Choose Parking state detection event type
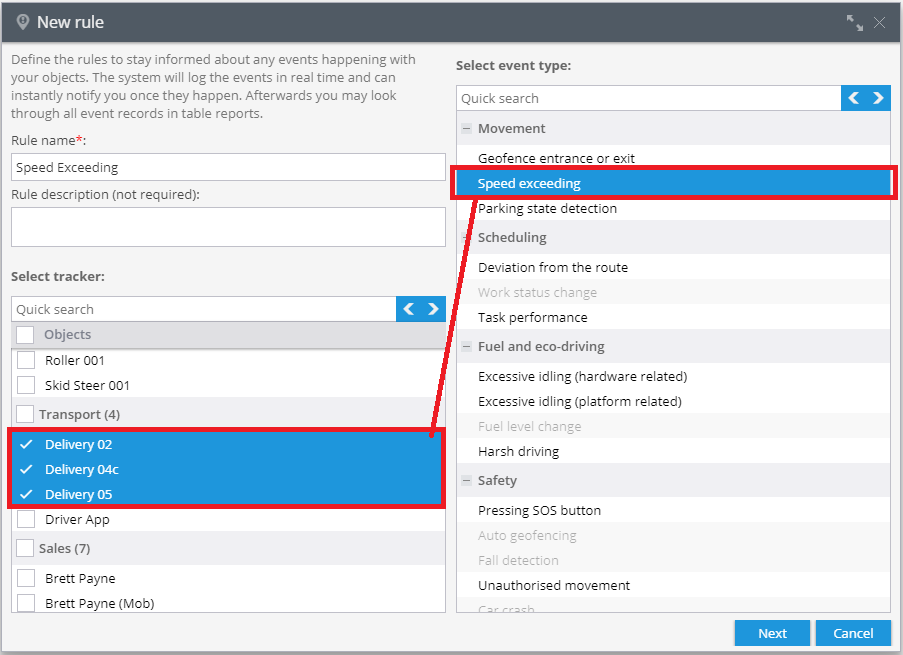The width and height of the screenshot is (903, 655). tap(547, 208)
